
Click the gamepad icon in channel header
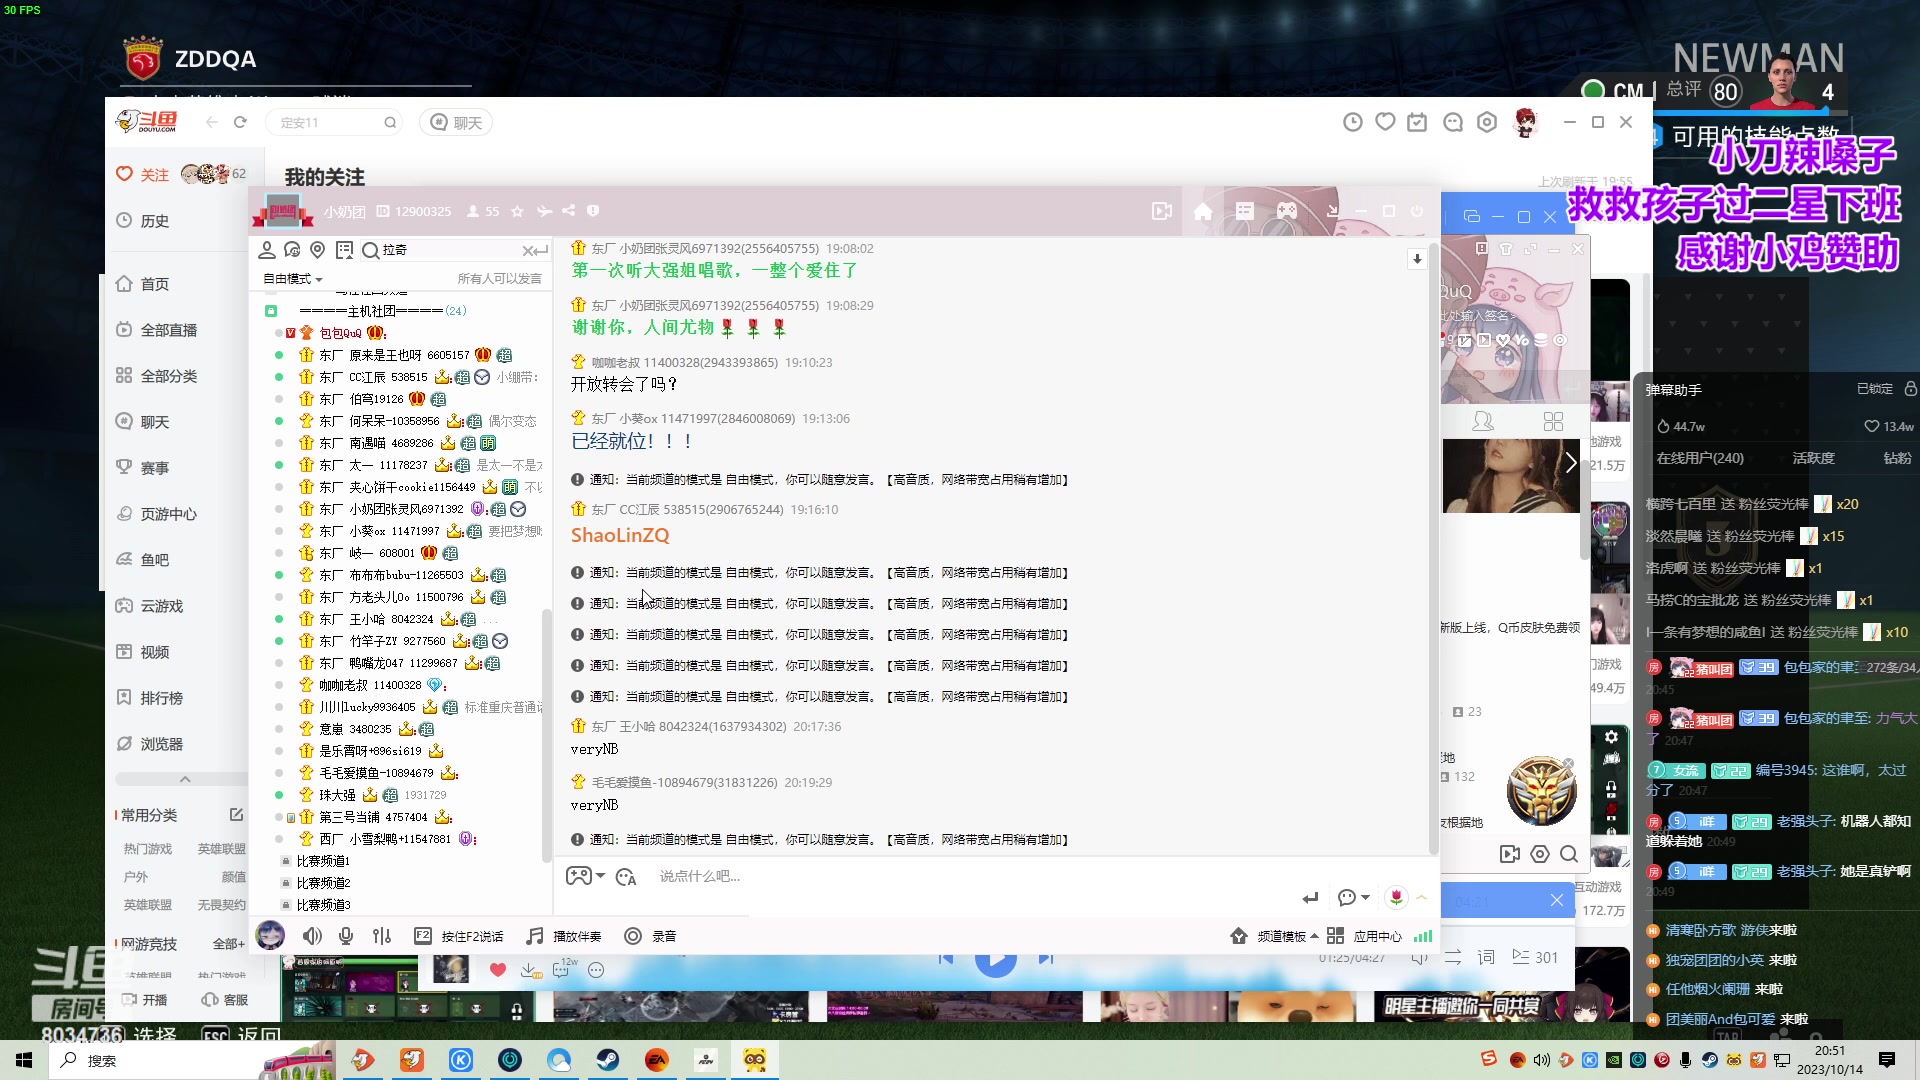pos(1286,211)
